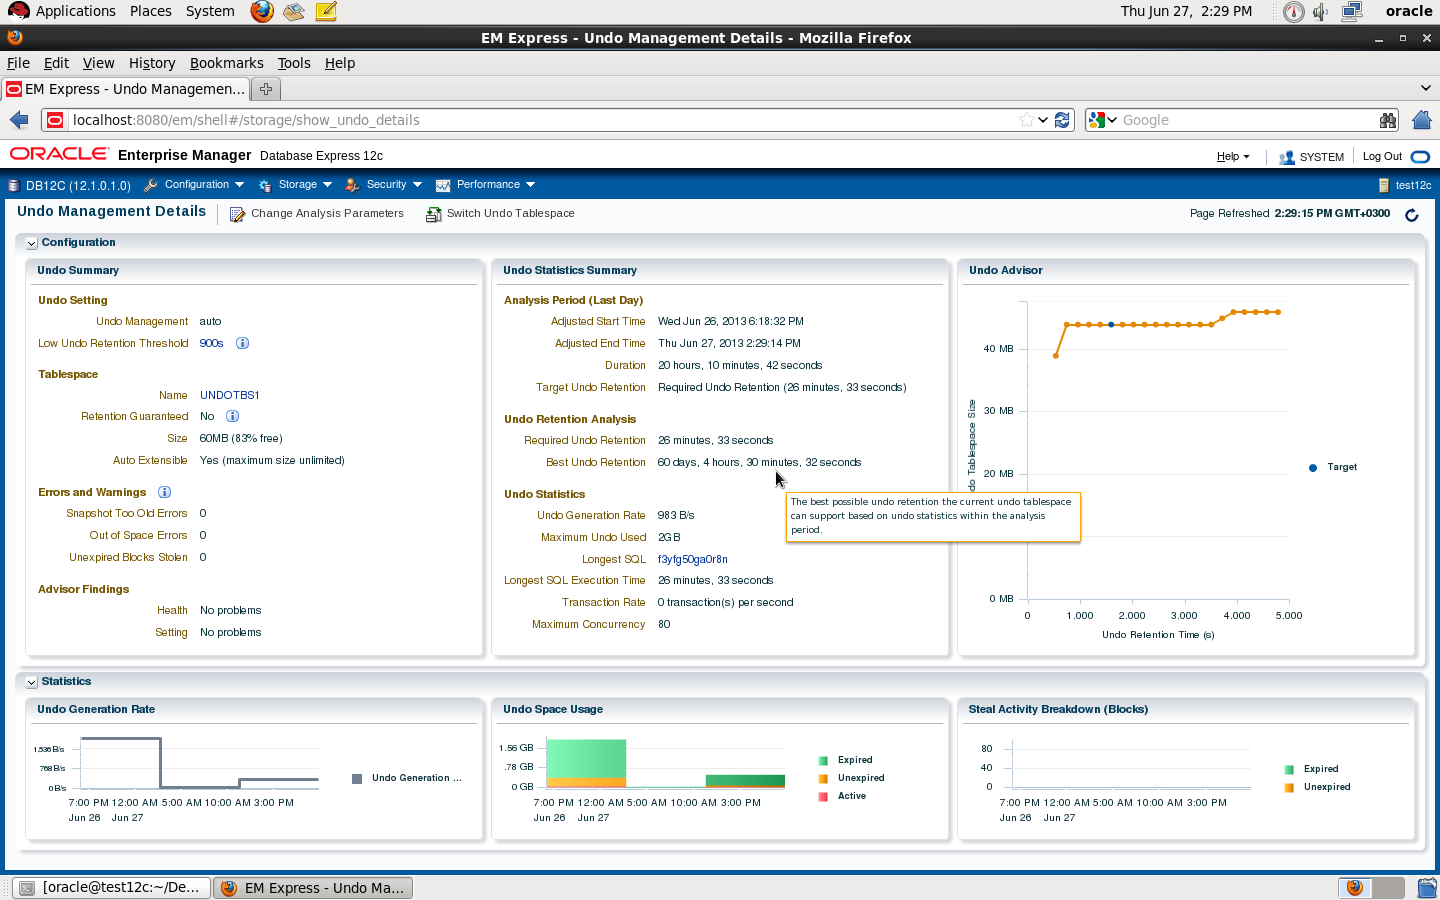1440x900 pixels.
Task: Open the UNDOTBS1 tablespace link
Action: point(229,395)
